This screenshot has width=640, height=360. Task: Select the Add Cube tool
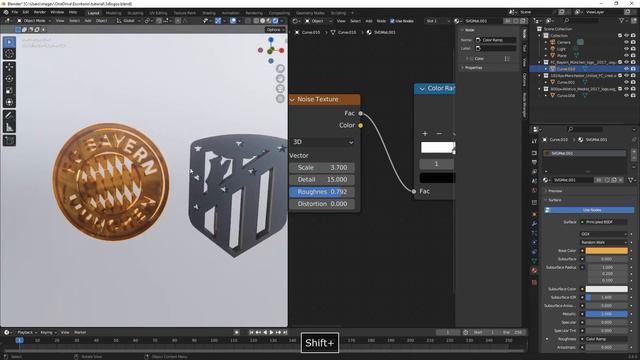[9, 141]
